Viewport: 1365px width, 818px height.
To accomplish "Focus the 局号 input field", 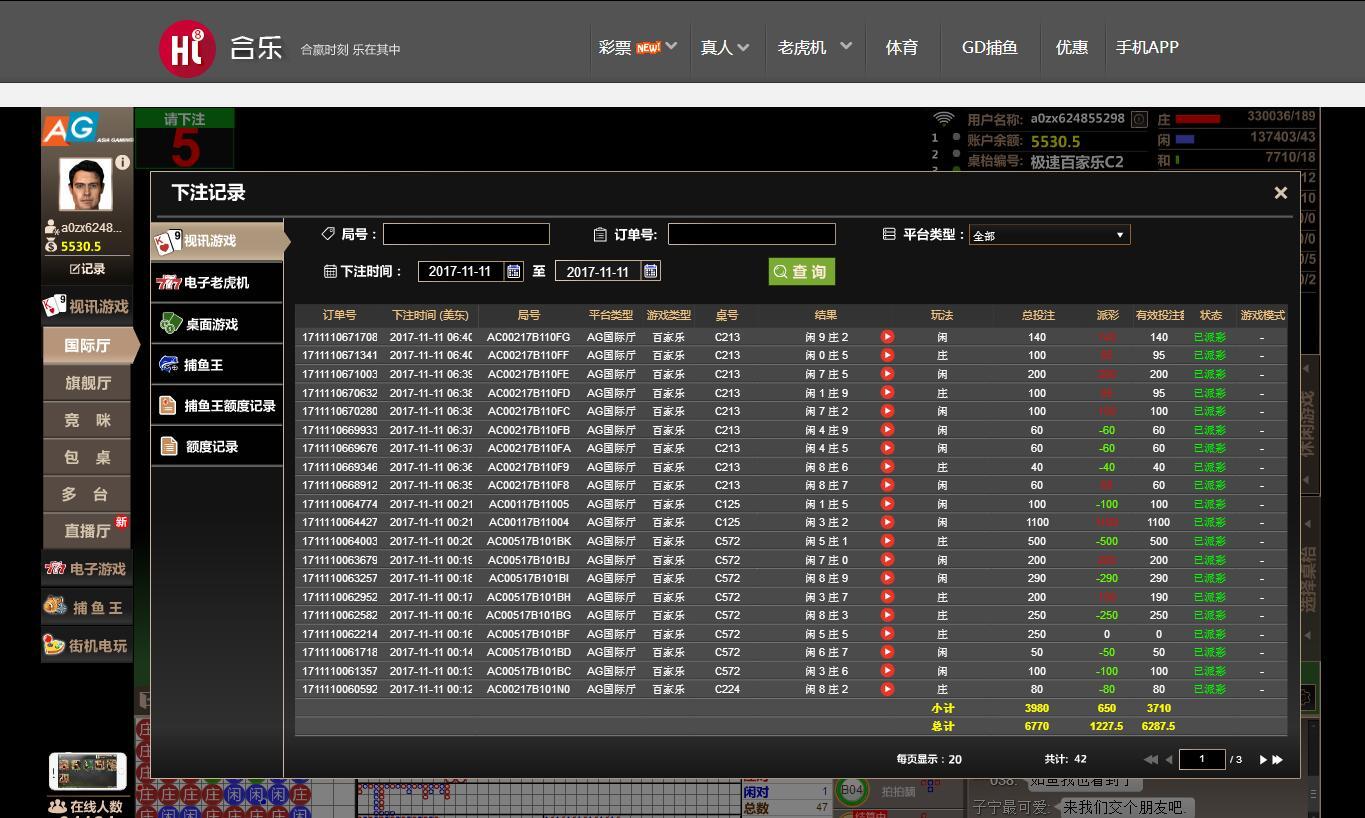I will tap(466, 234).
